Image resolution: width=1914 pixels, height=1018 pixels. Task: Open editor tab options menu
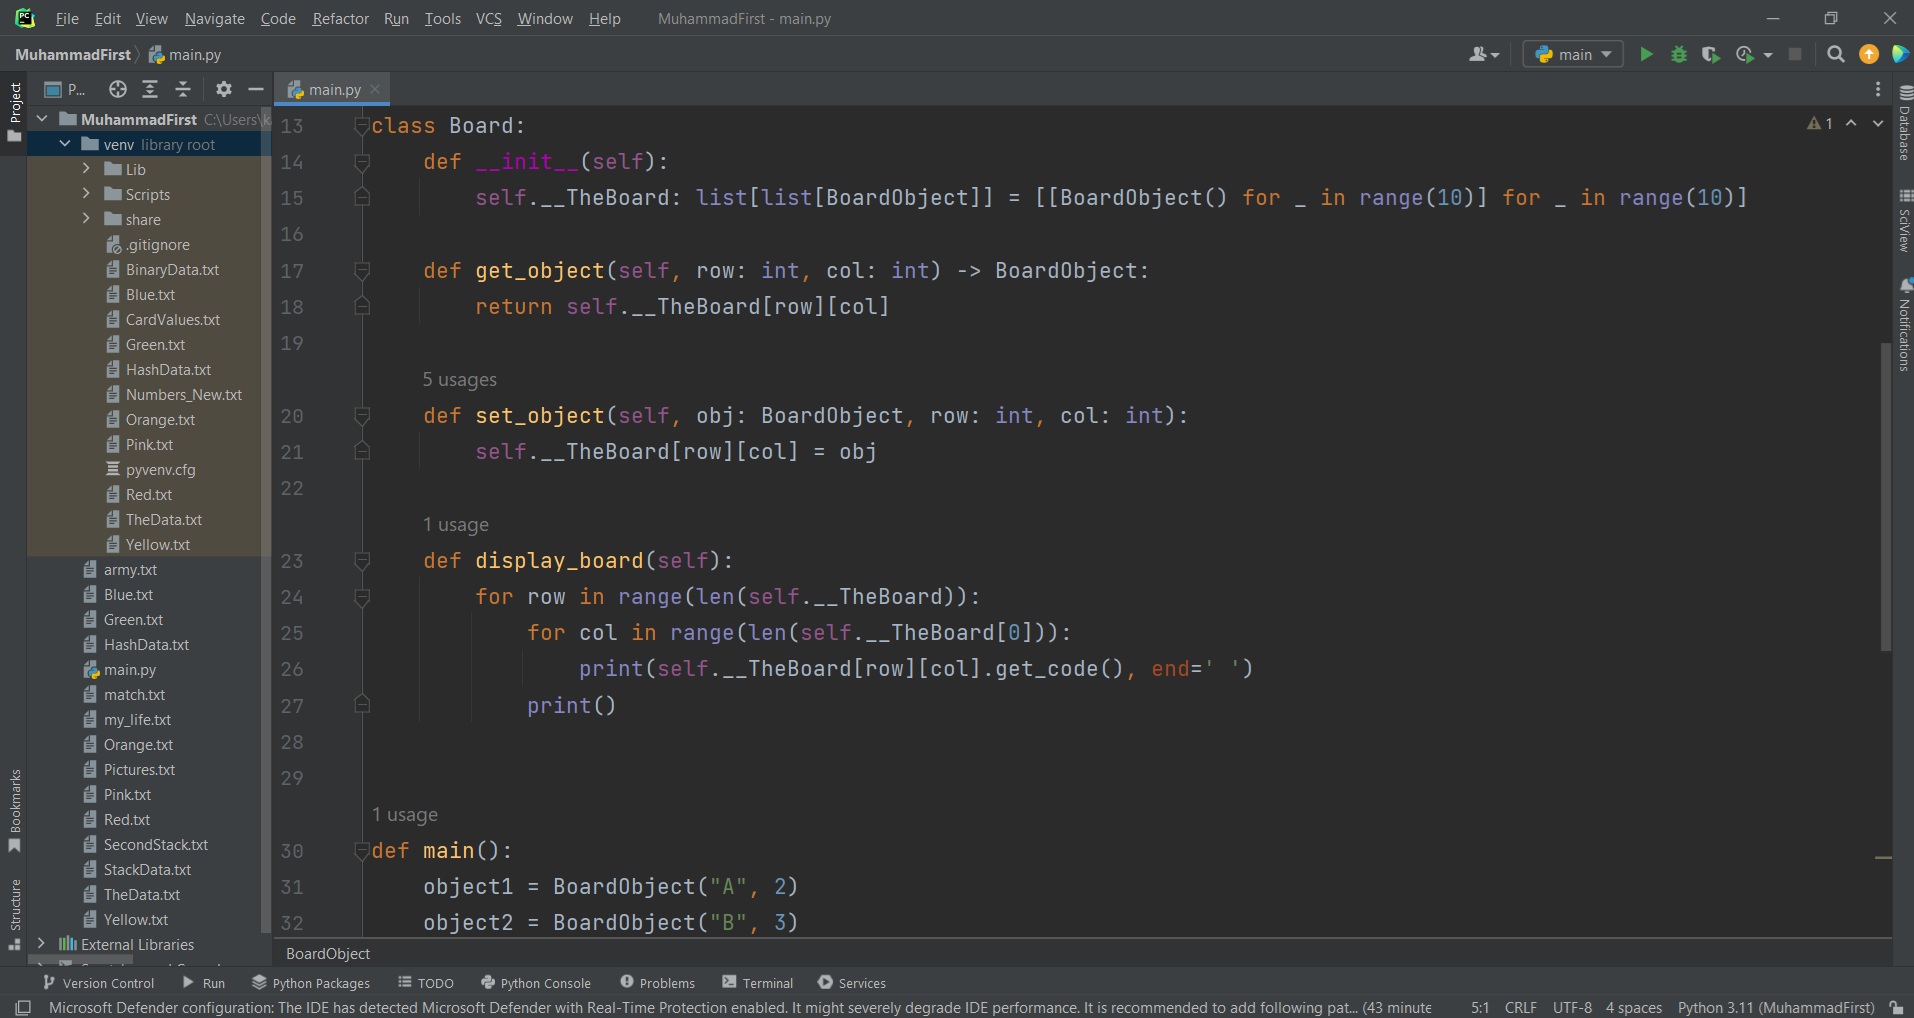(1878, 89)
